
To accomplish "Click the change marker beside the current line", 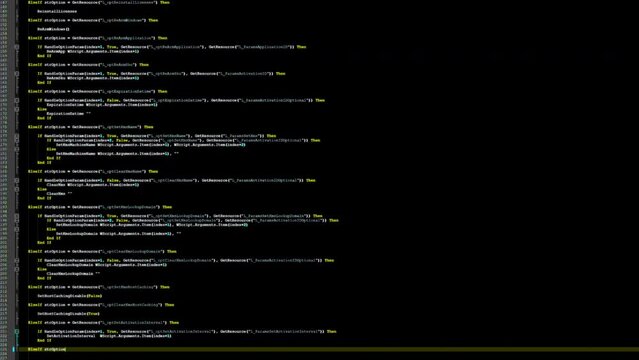I will click(x=13, y=349).
